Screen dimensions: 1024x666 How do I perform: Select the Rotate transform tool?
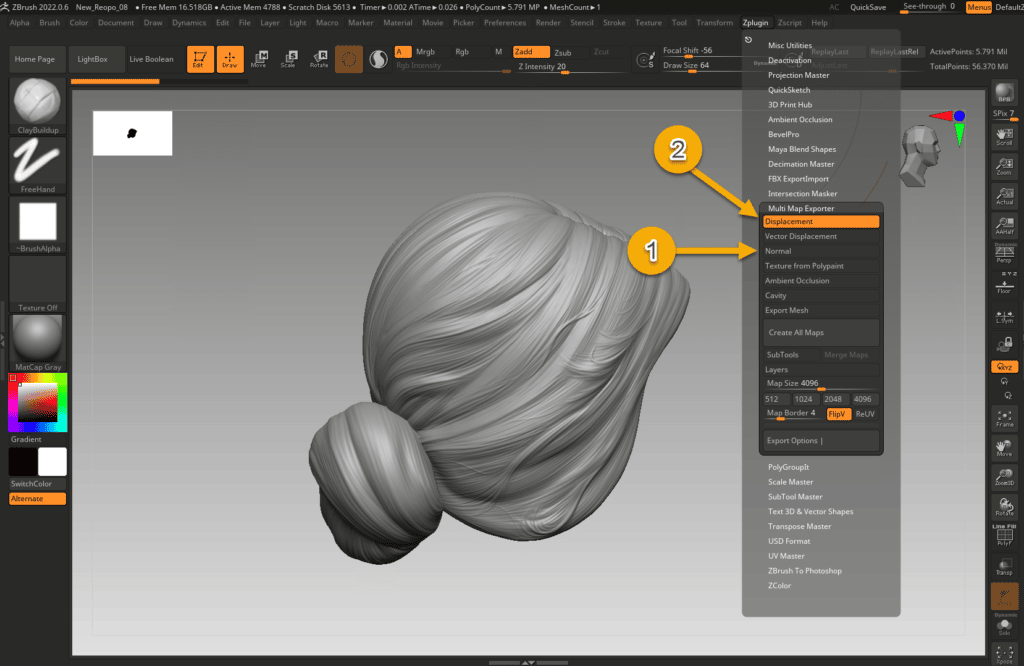(319, 59)
